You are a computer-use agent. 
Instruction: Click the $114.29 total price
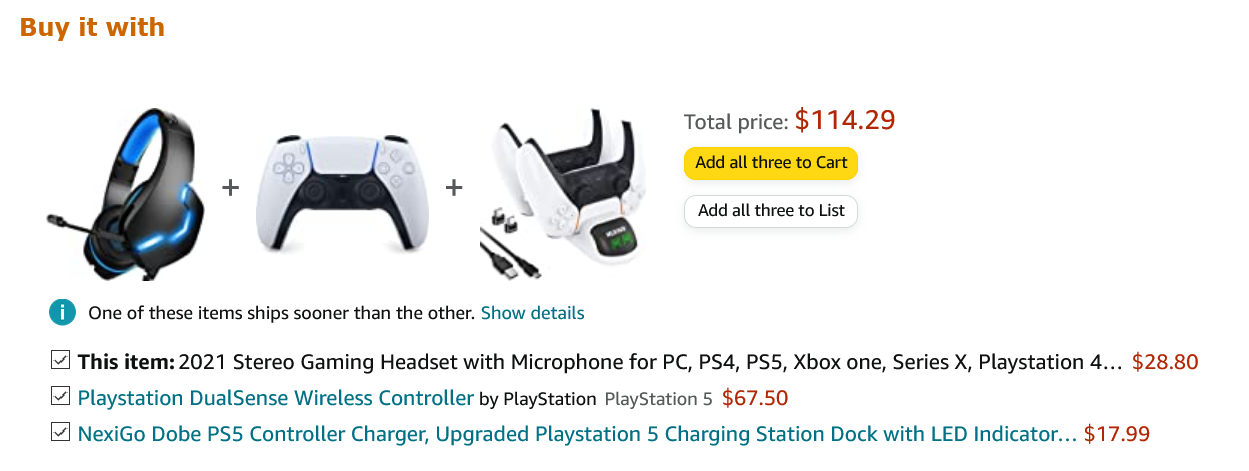[x=845, y=120]
